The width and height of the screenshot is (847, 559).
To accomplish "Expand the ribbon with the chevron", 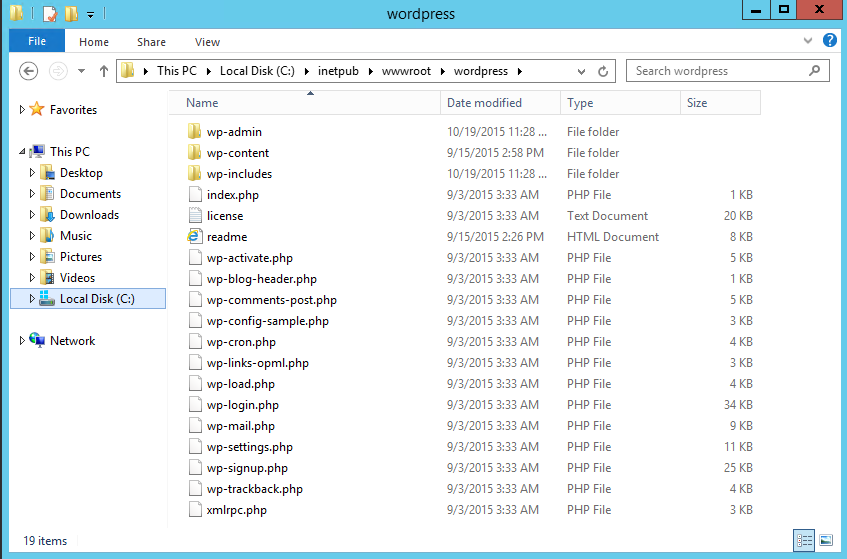I will pyautogui.click(x=809, y=41).
